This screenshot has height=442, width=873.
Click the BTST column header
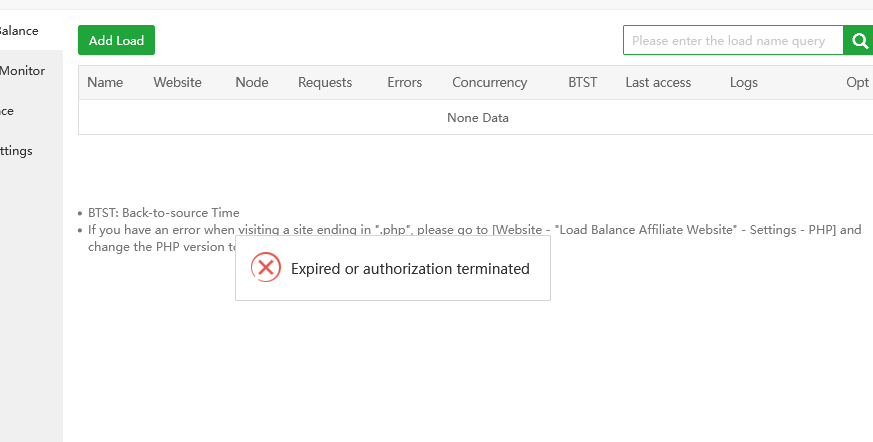582,83
